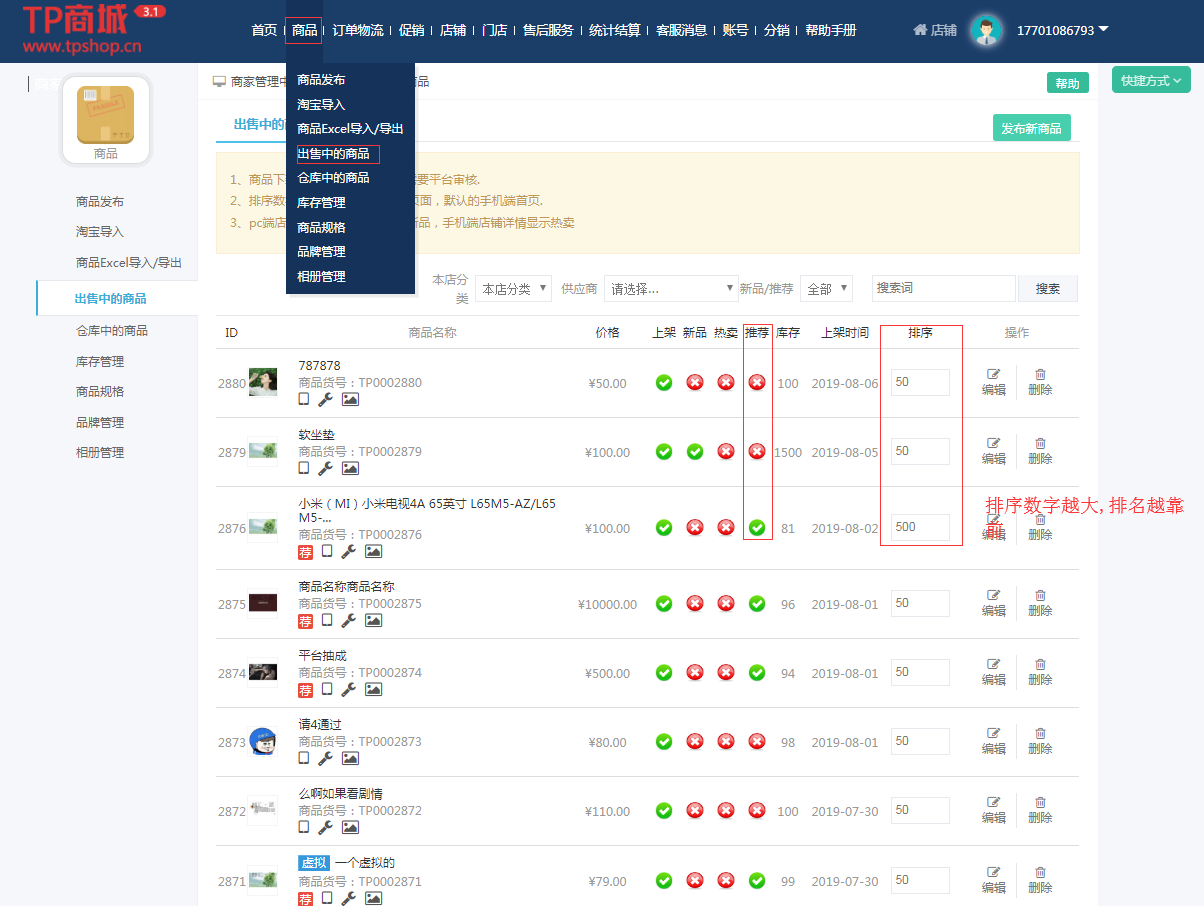The width and height of the screenshot is (1204, 906).
Task: Open the 订单物流 top menu item
Action: [x=357, y=31]
